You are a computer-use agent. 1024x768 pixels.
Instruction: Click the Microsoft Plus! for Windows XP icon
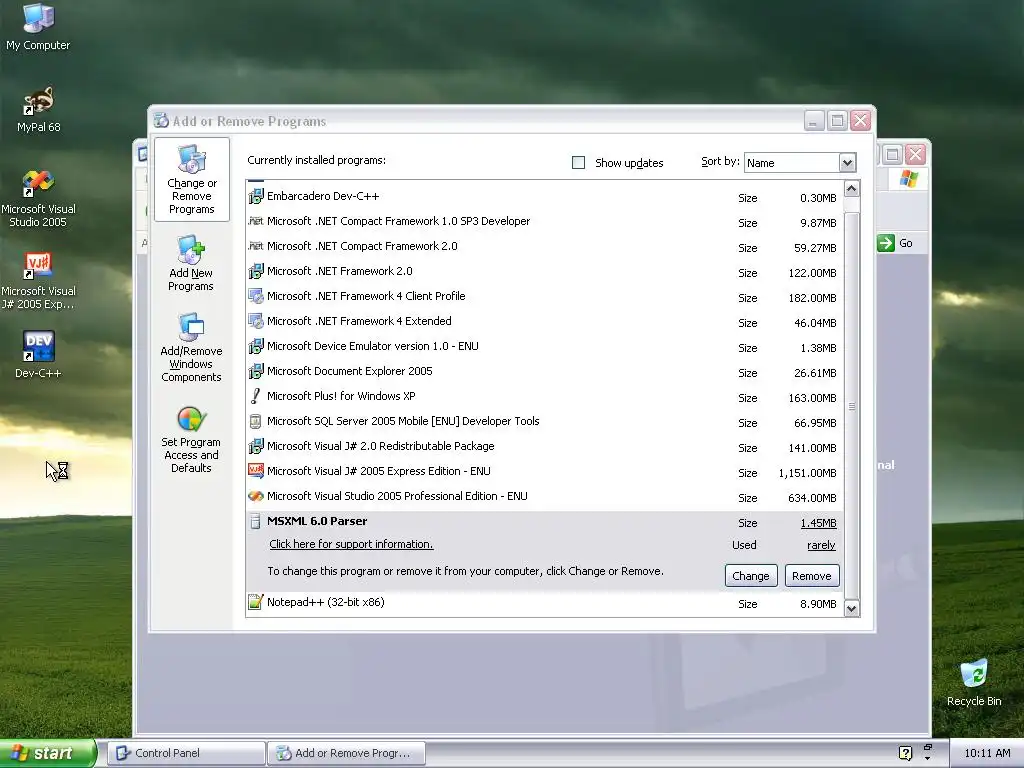255,396
